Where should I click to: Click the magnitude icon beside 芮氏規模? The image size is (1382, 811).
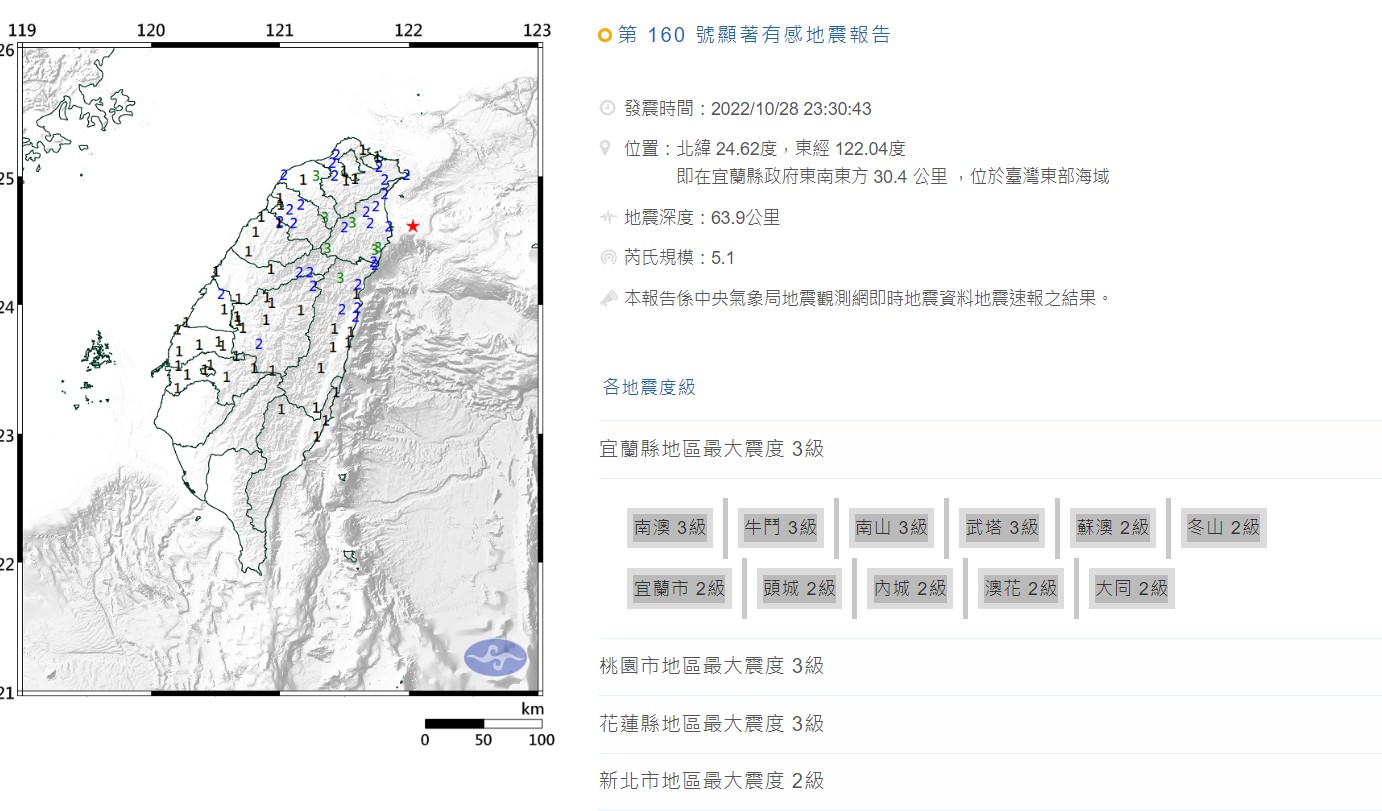pos(606,257)
